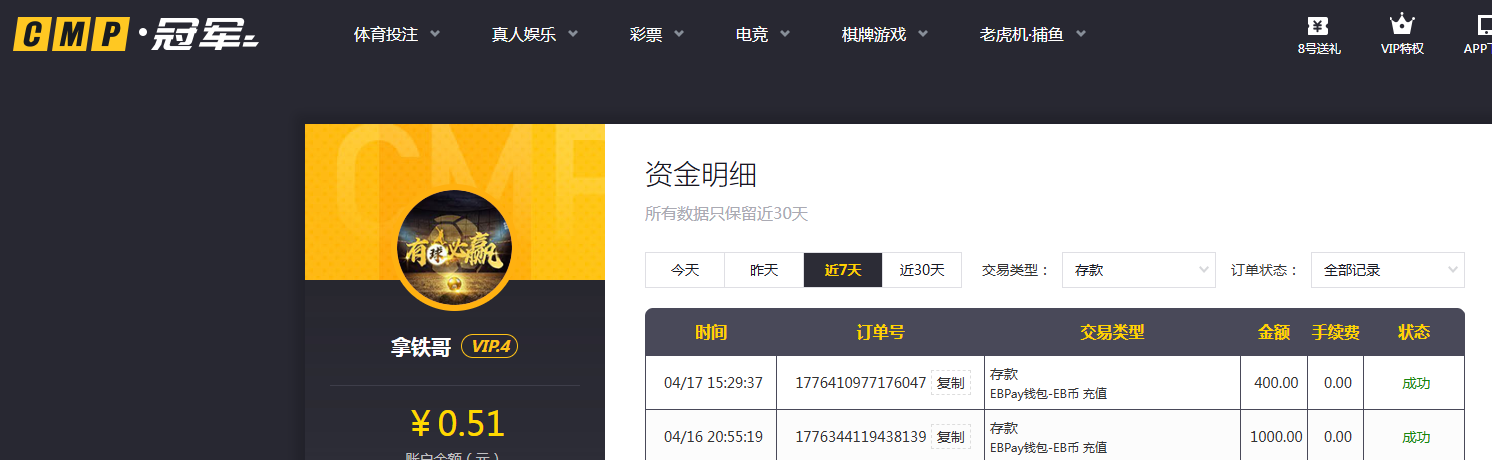Click the VIP.4 badge
Image resolution: width=1492 pixels, height=460 pixels.
tap(490, 346)
